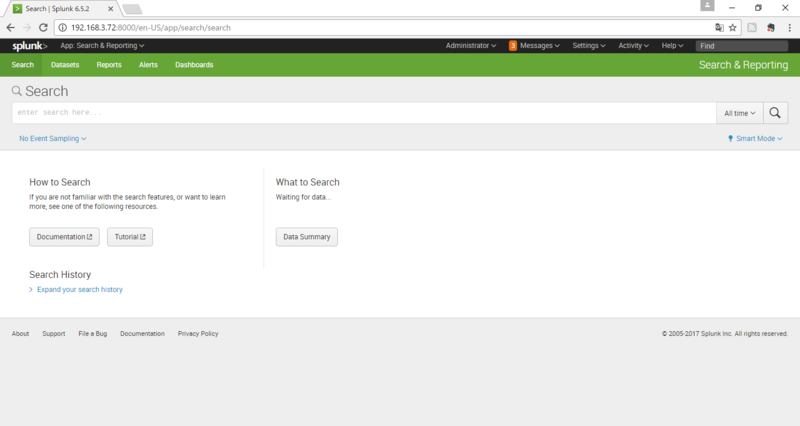The width and height of the screenshot is (800, 426).
Task: Open App: Search & Reporting dropdown
Action: 102,45
